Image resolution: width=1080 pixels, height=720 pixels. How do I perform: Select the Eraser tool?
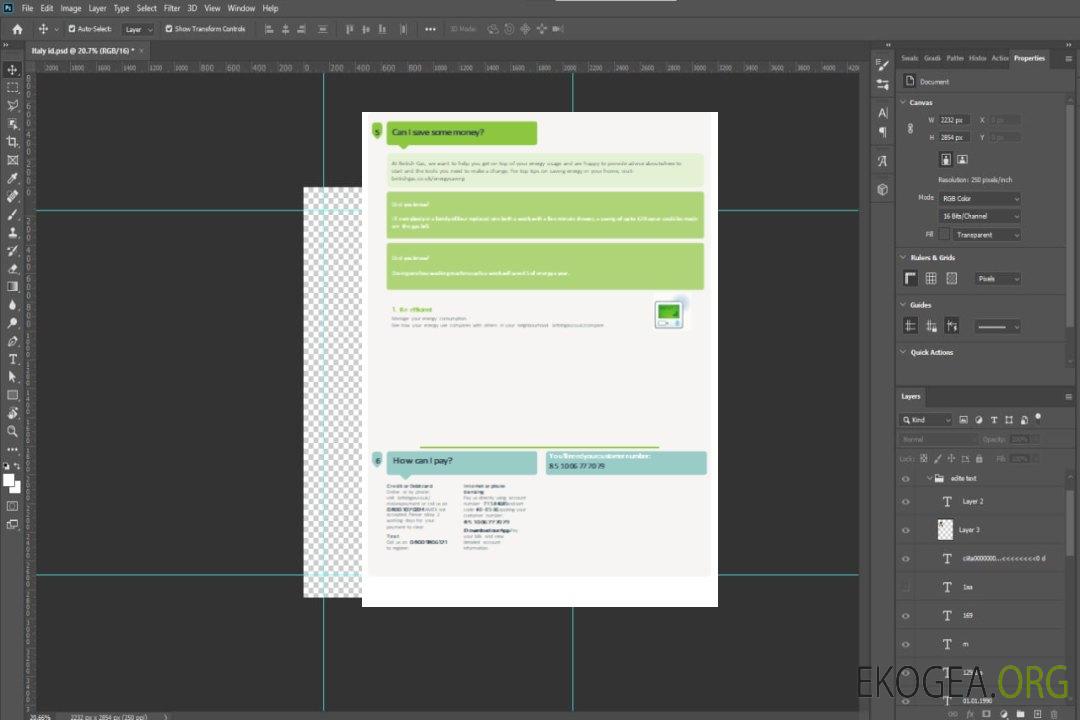12,269
